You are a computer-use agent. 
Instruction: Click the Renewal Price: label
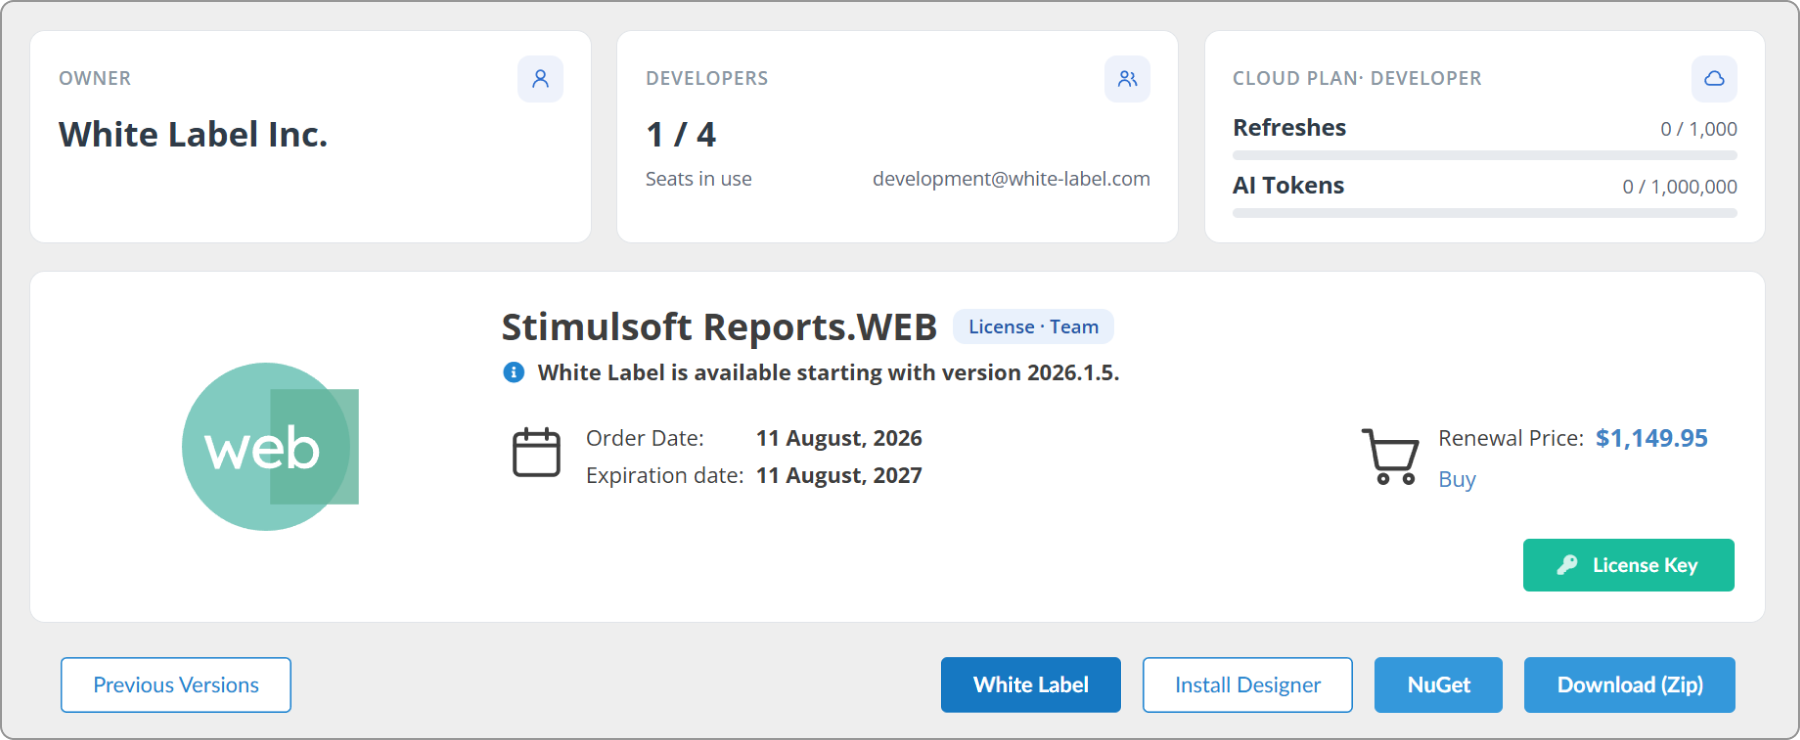tap(1511, 438)
